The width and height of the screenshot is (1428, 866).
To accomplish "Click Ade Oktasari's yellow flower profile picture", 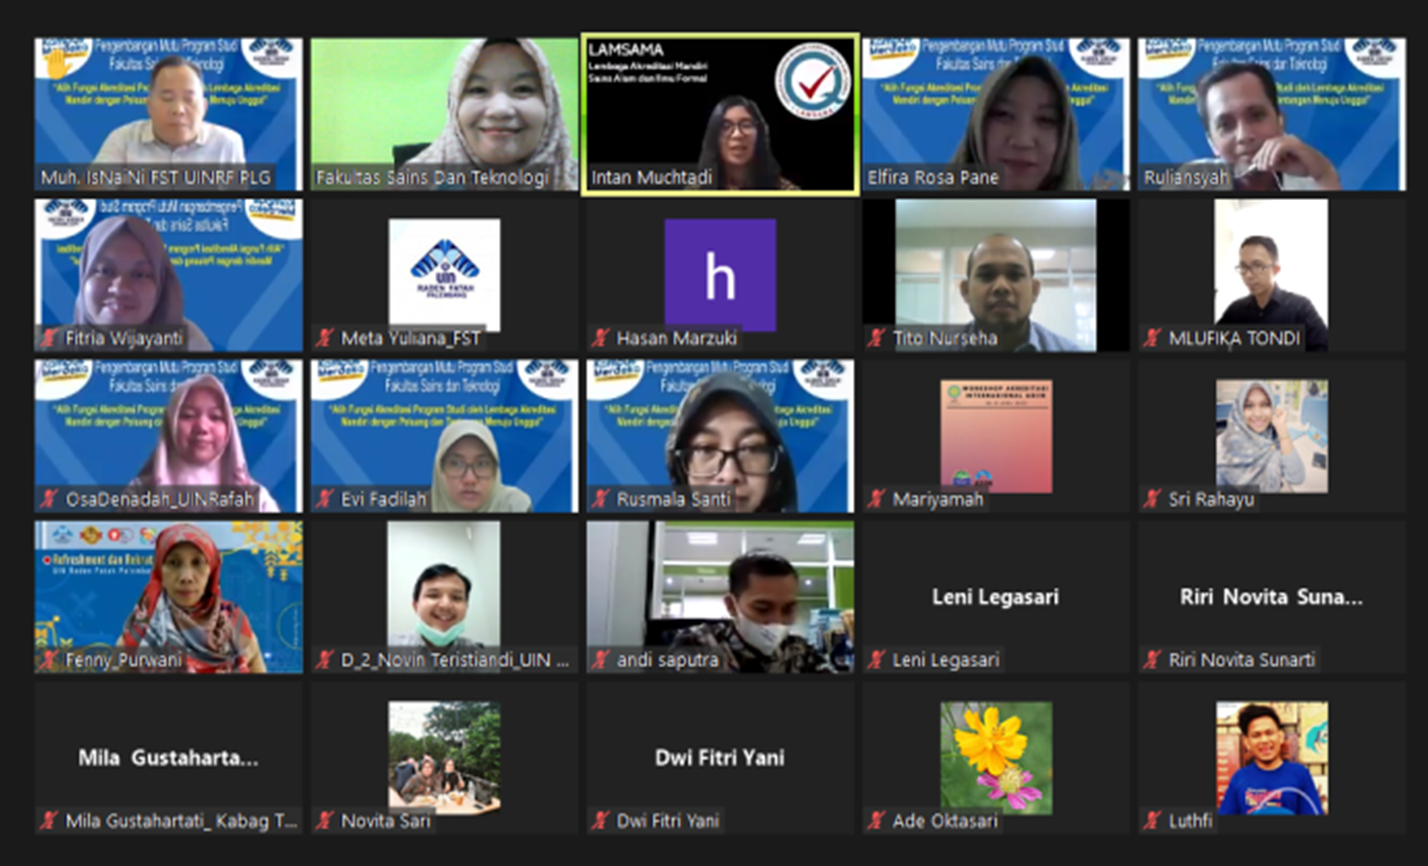I will click(x=996, y=757).
